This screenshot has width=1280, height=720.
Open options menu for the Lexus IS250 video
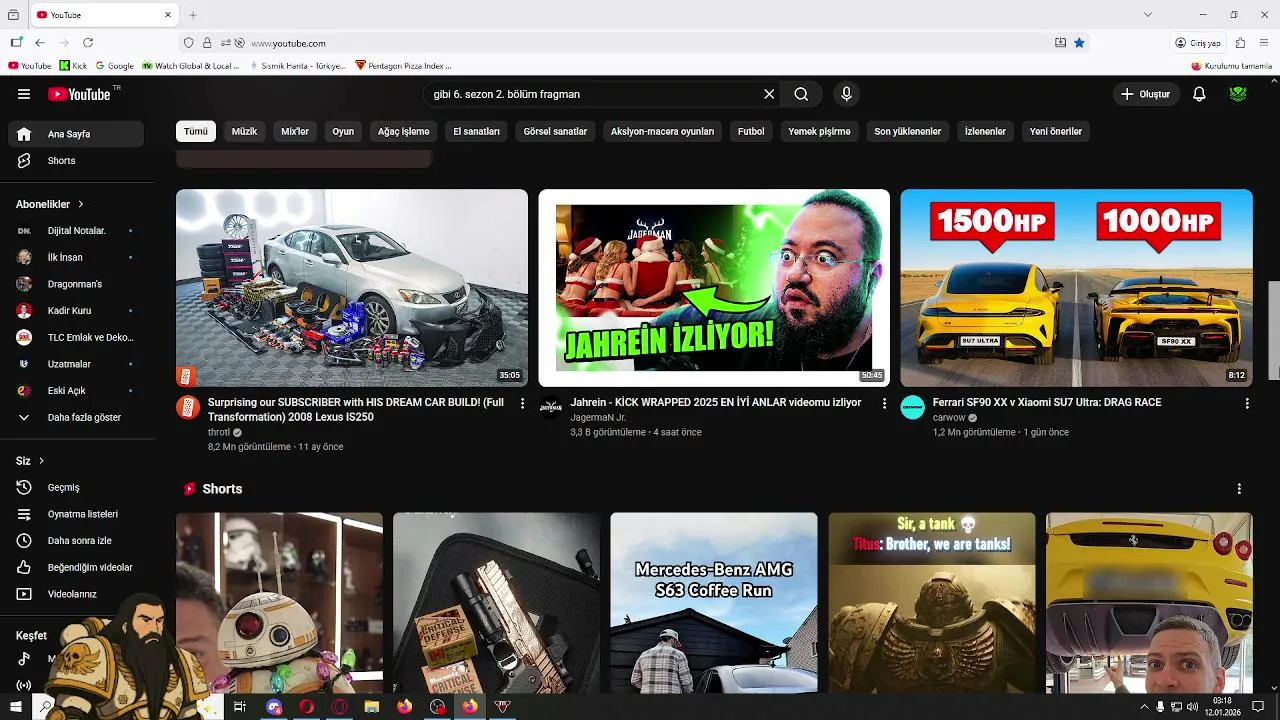click(522, 403)
